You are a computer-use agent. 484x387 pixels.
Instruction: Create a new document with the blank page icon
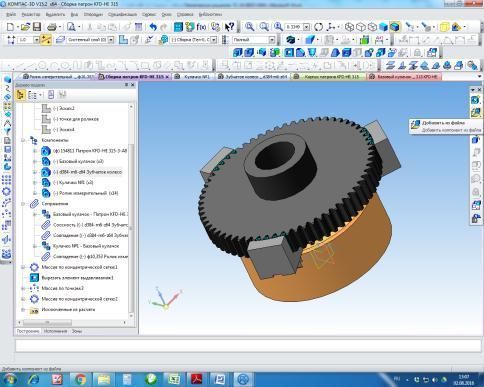coord(10,27)
